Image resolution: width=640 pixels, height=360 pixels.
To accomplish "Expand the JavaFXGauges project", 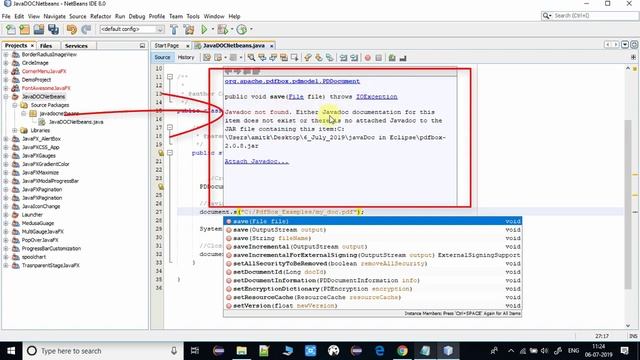I will coord(6,156).
